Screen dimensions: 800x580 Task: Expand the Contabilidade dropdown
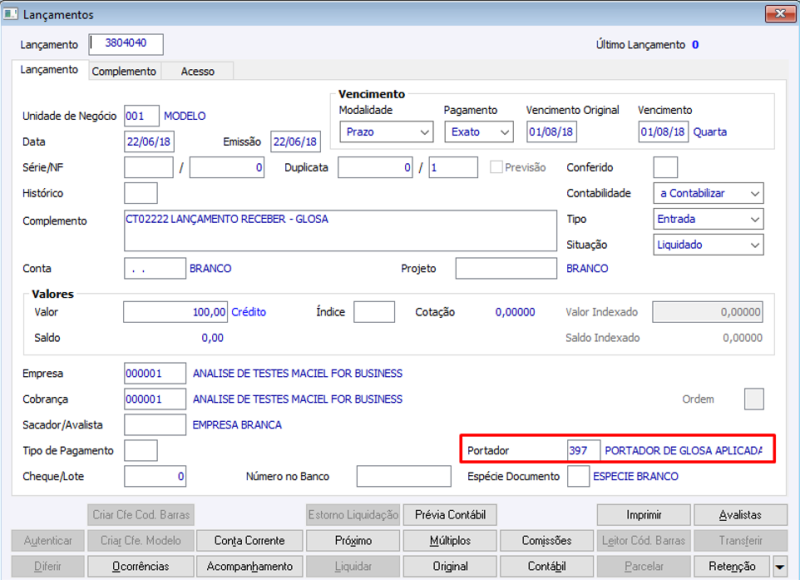(708, 193)
